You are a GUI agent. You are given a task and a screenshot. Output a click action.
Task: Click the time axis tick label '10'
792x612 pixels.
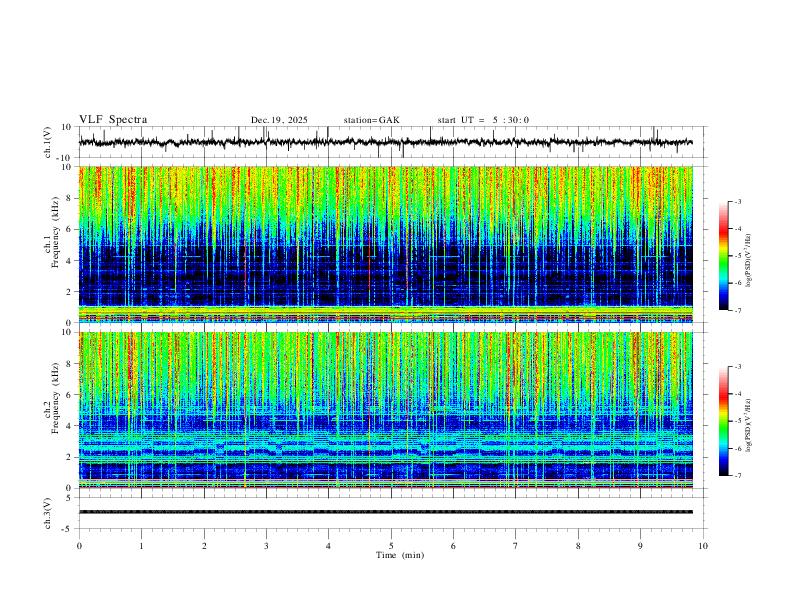point(703,546)
